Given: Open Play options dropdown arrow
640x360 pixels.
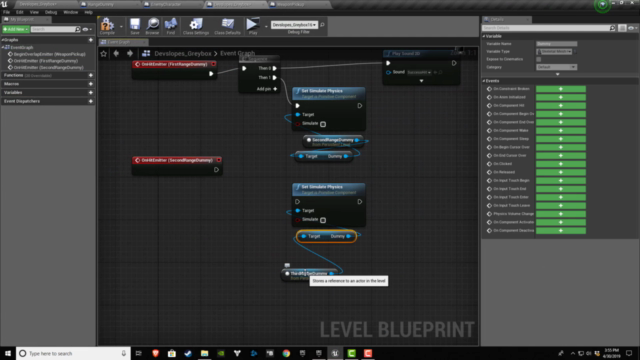Looking at the screenshot, I should pos(266,27).
